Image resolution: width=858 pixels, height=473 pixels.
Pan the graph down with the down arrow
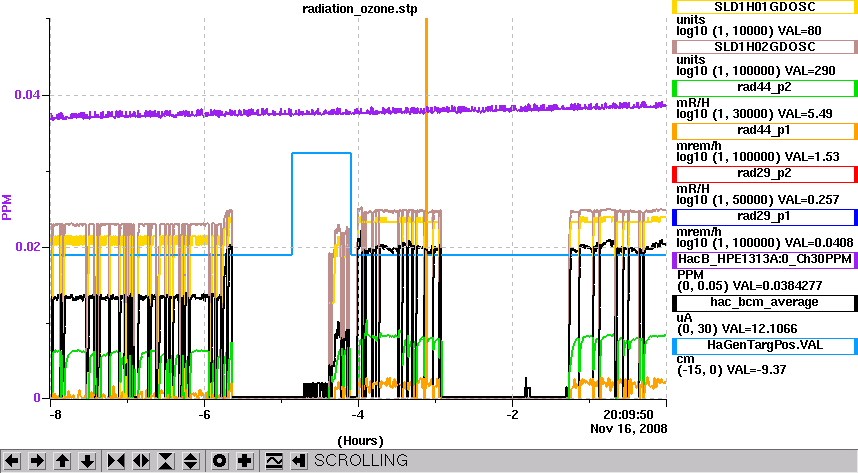point(88,461)
